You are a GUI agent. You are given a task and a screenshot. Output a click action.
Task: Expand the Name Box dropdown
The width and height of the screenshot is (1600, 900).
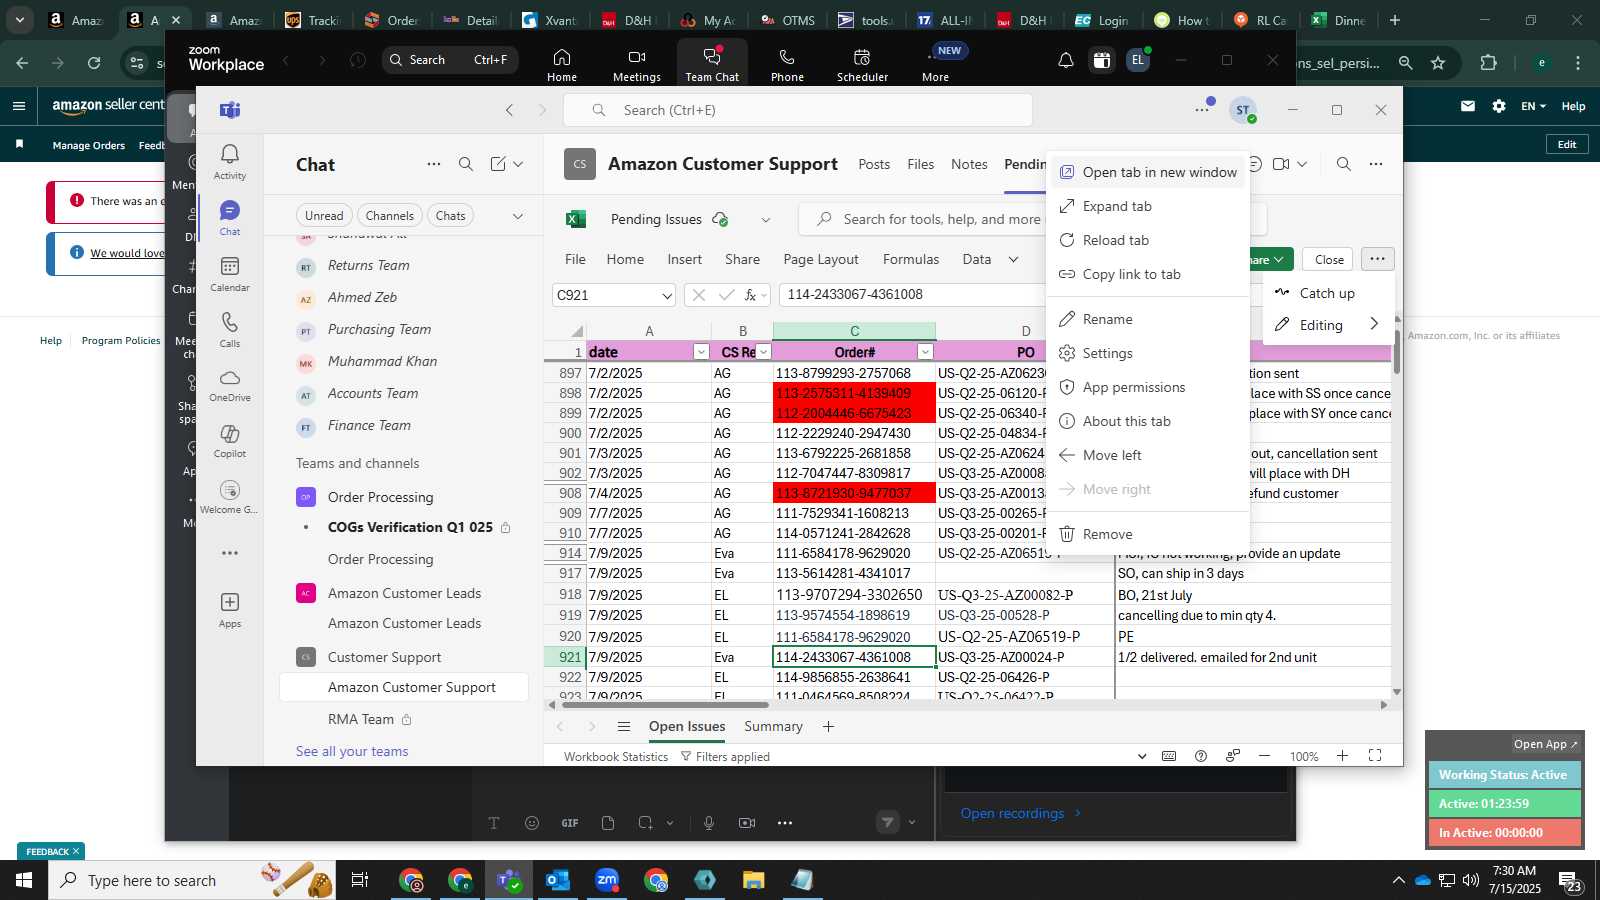coord(667,295)
